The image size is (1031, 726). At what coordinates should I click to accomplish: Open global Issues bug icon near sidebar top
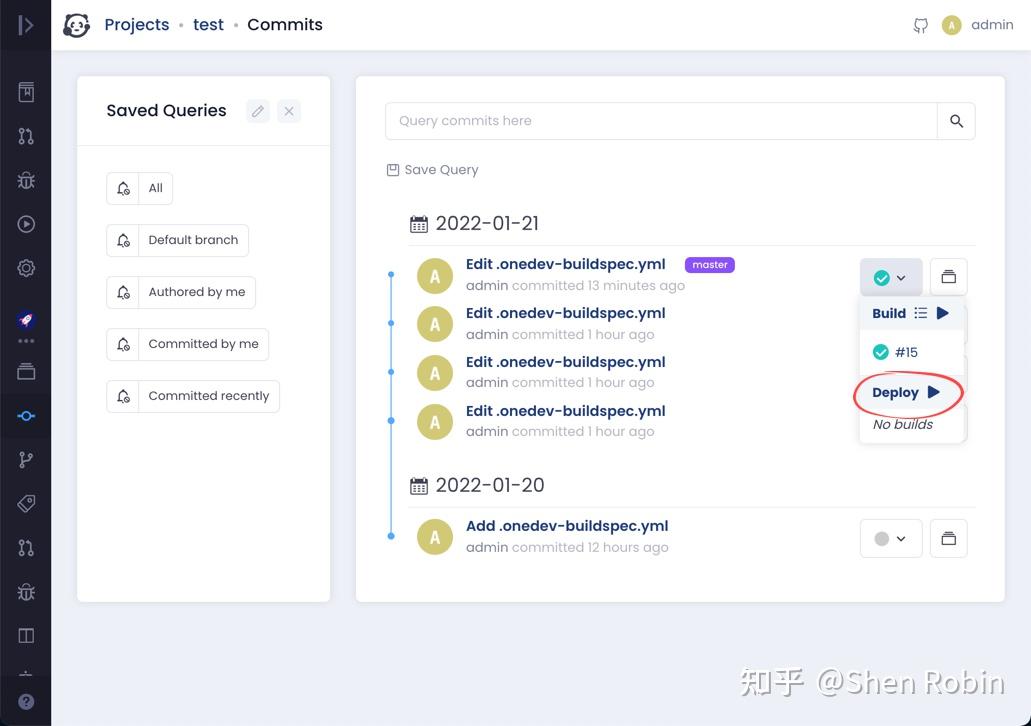click(26, 180)
